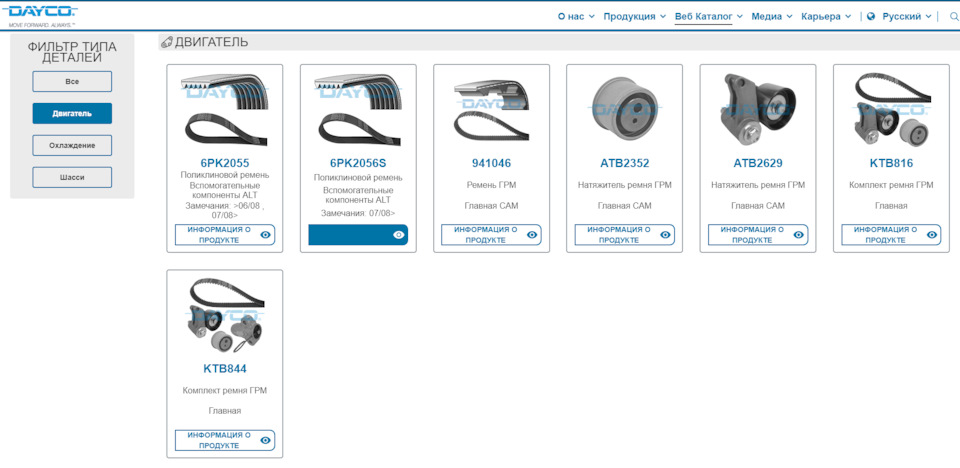Open product info for 941046
Image resolution: width=960 pixels, height=468 pixels.
coord(491,235)
